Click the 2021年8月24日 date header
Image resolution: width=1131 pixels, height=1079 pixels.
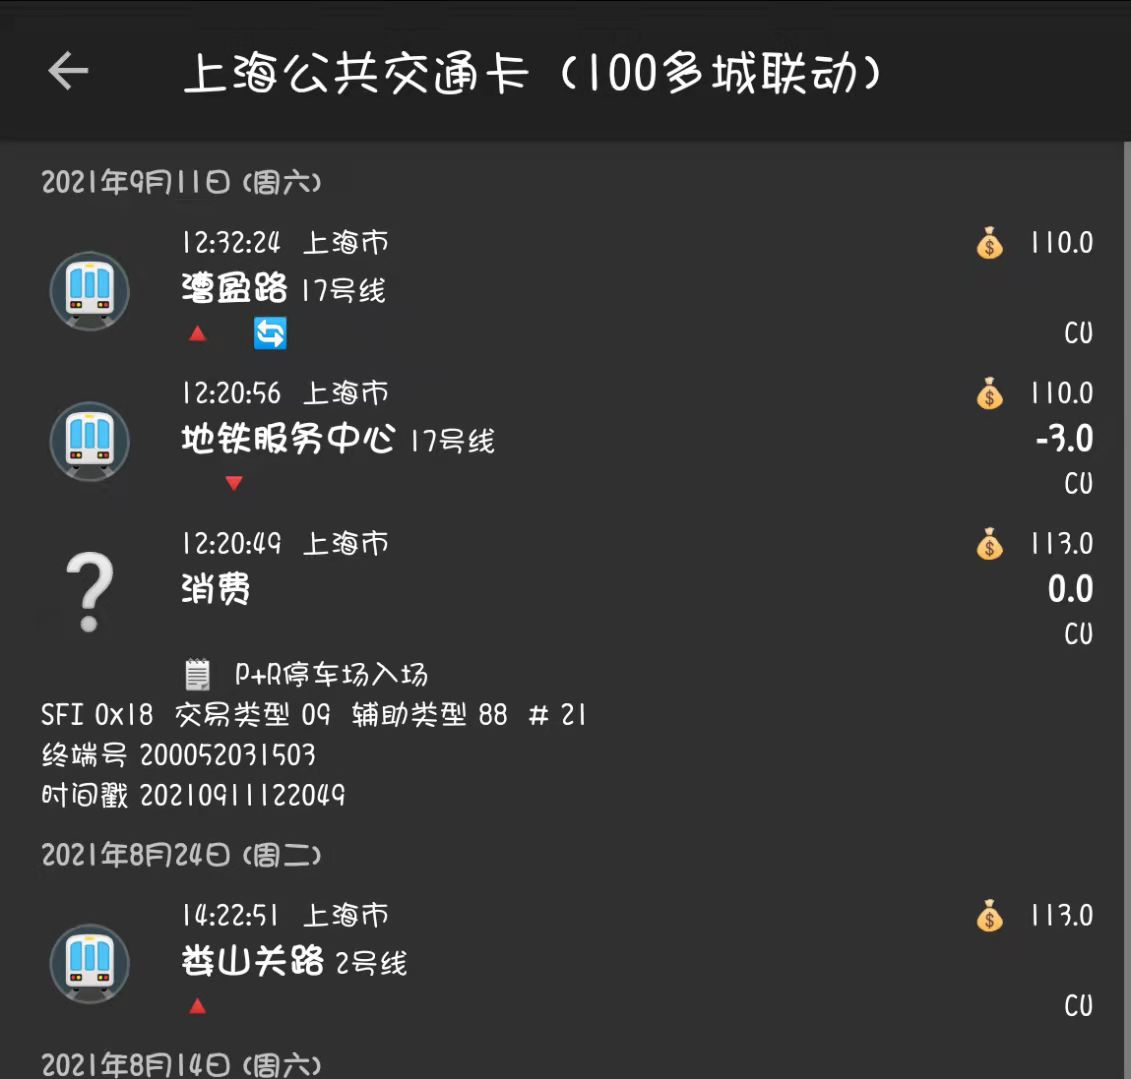click(181, 855)
